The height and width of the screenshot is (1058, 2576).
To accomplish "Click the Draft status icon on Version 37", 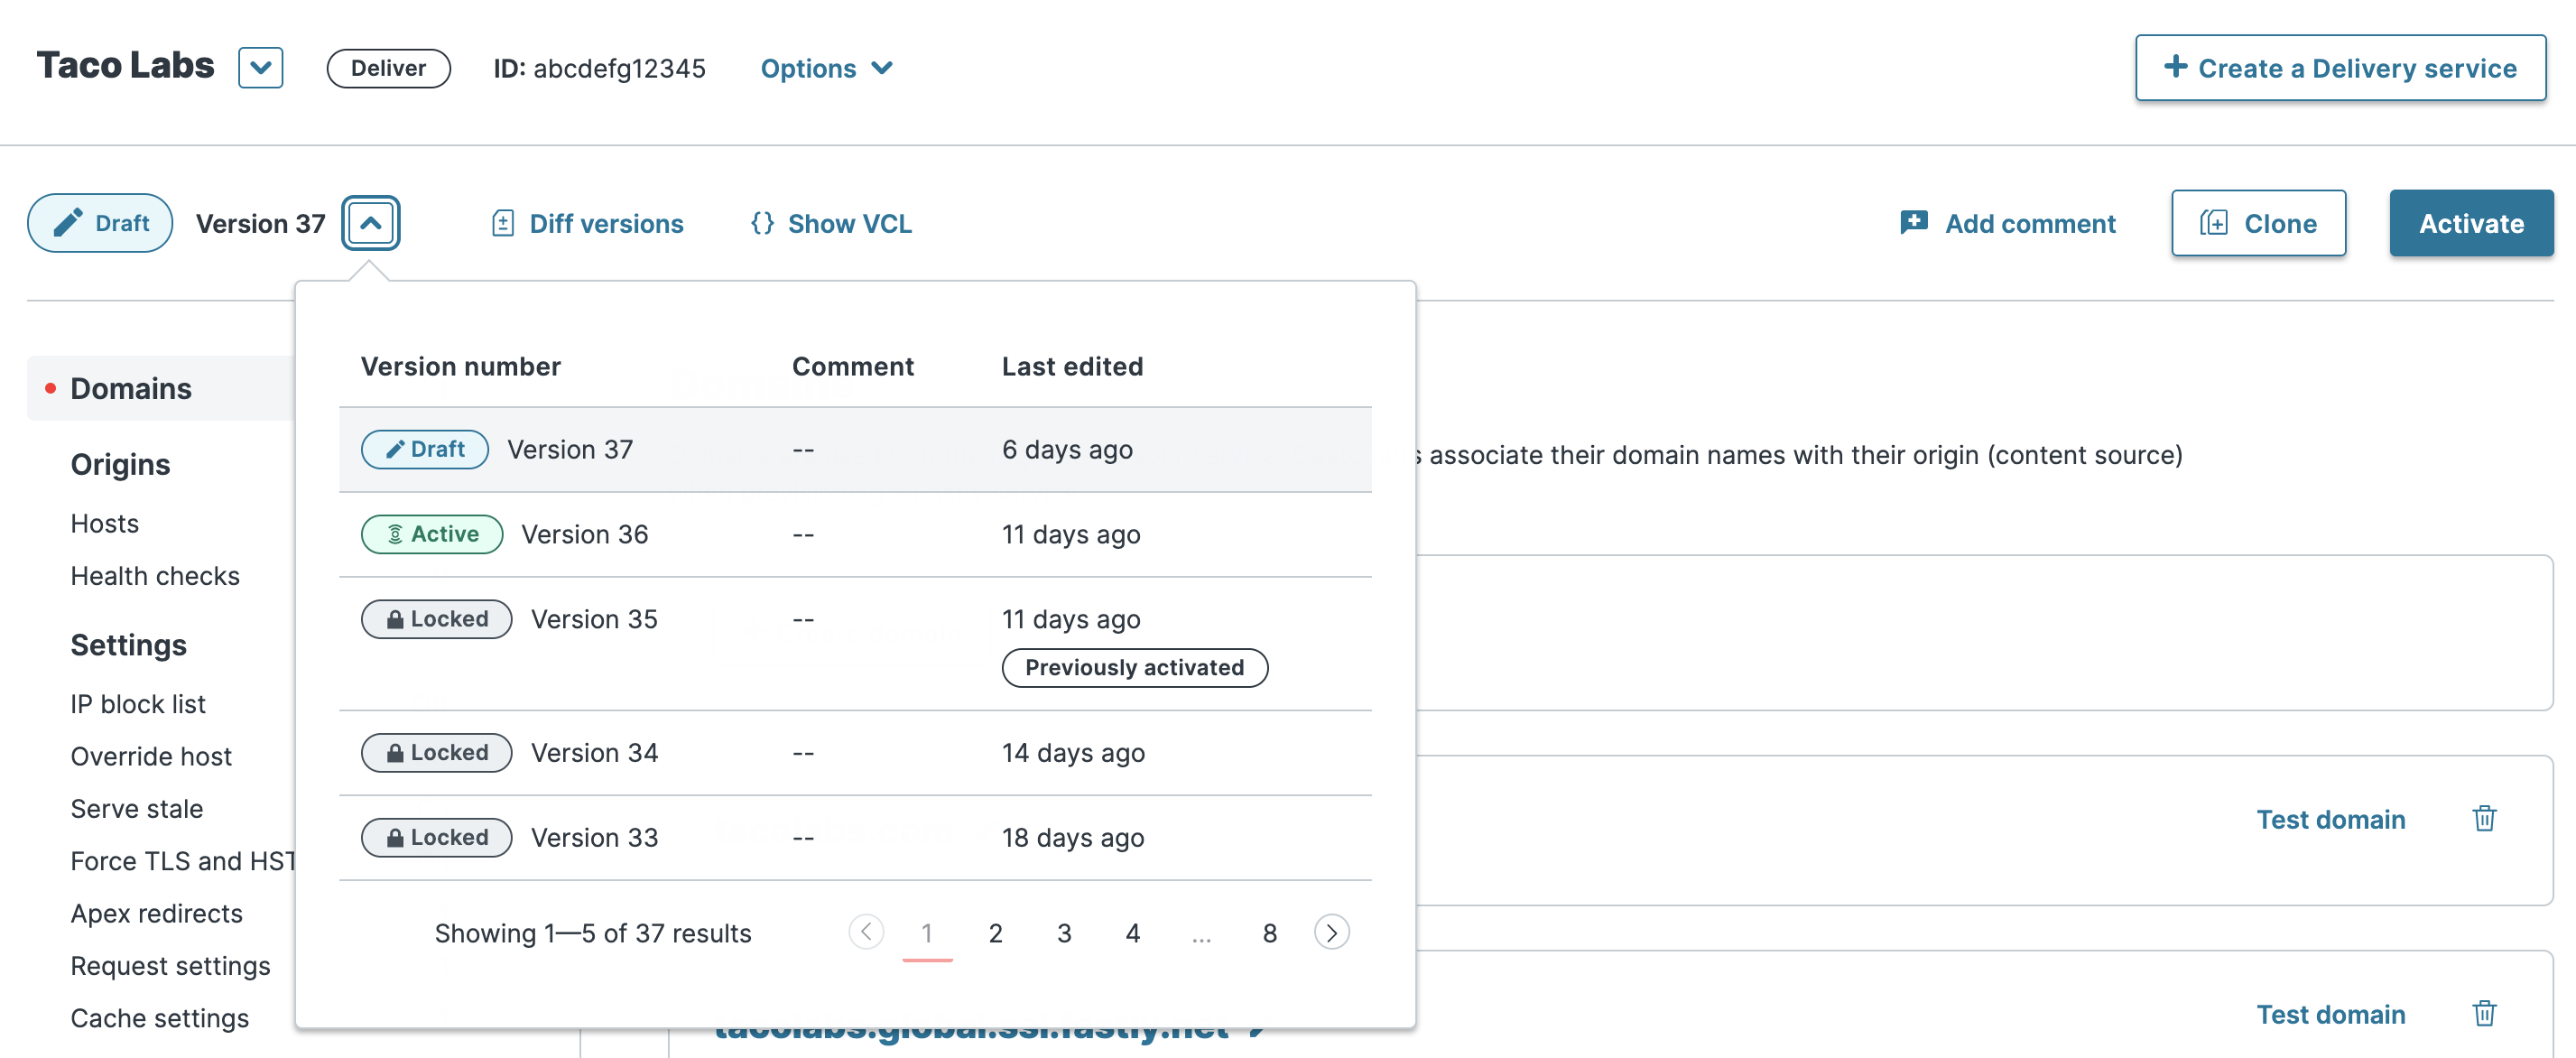I will pyautogui.click(x=424, y=447).
